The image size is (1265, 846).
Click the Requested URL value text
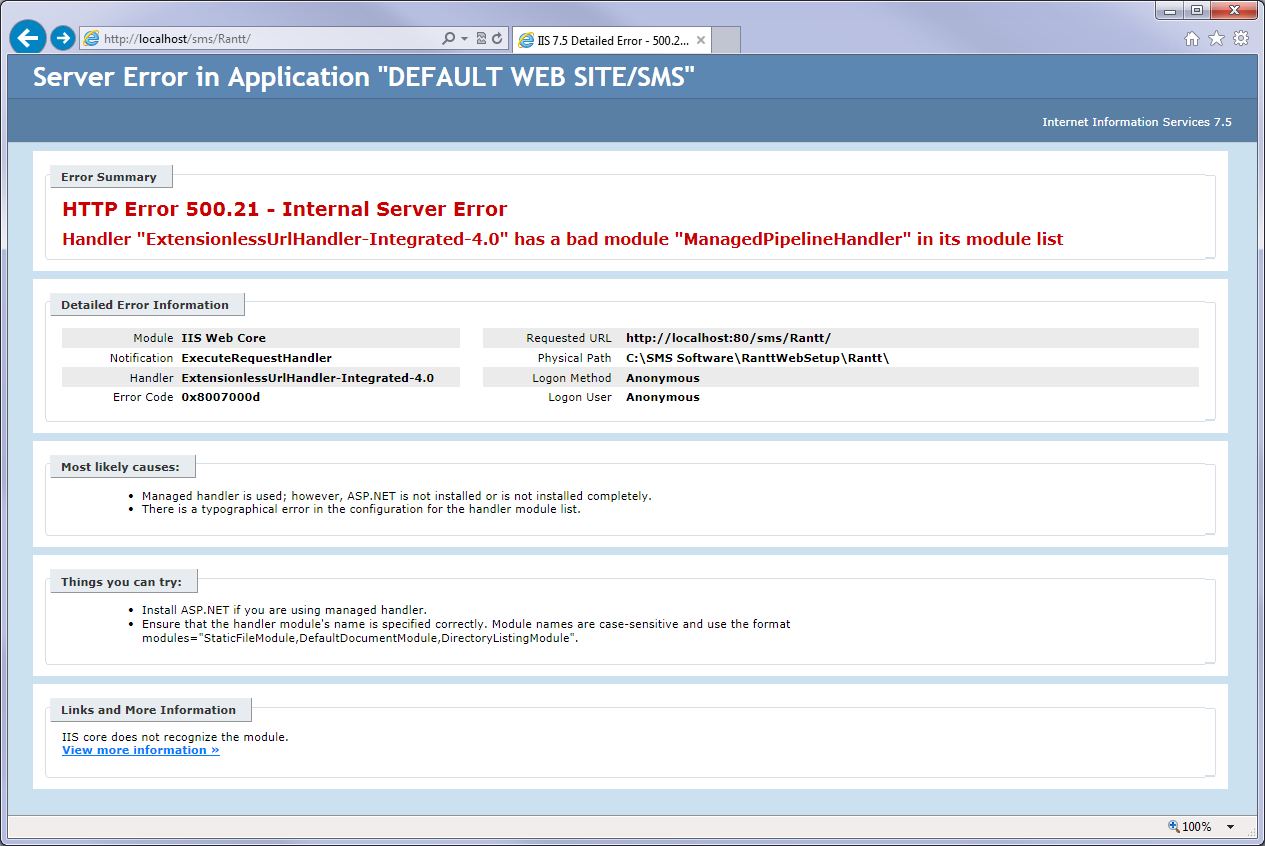click(x=728, y=338)
